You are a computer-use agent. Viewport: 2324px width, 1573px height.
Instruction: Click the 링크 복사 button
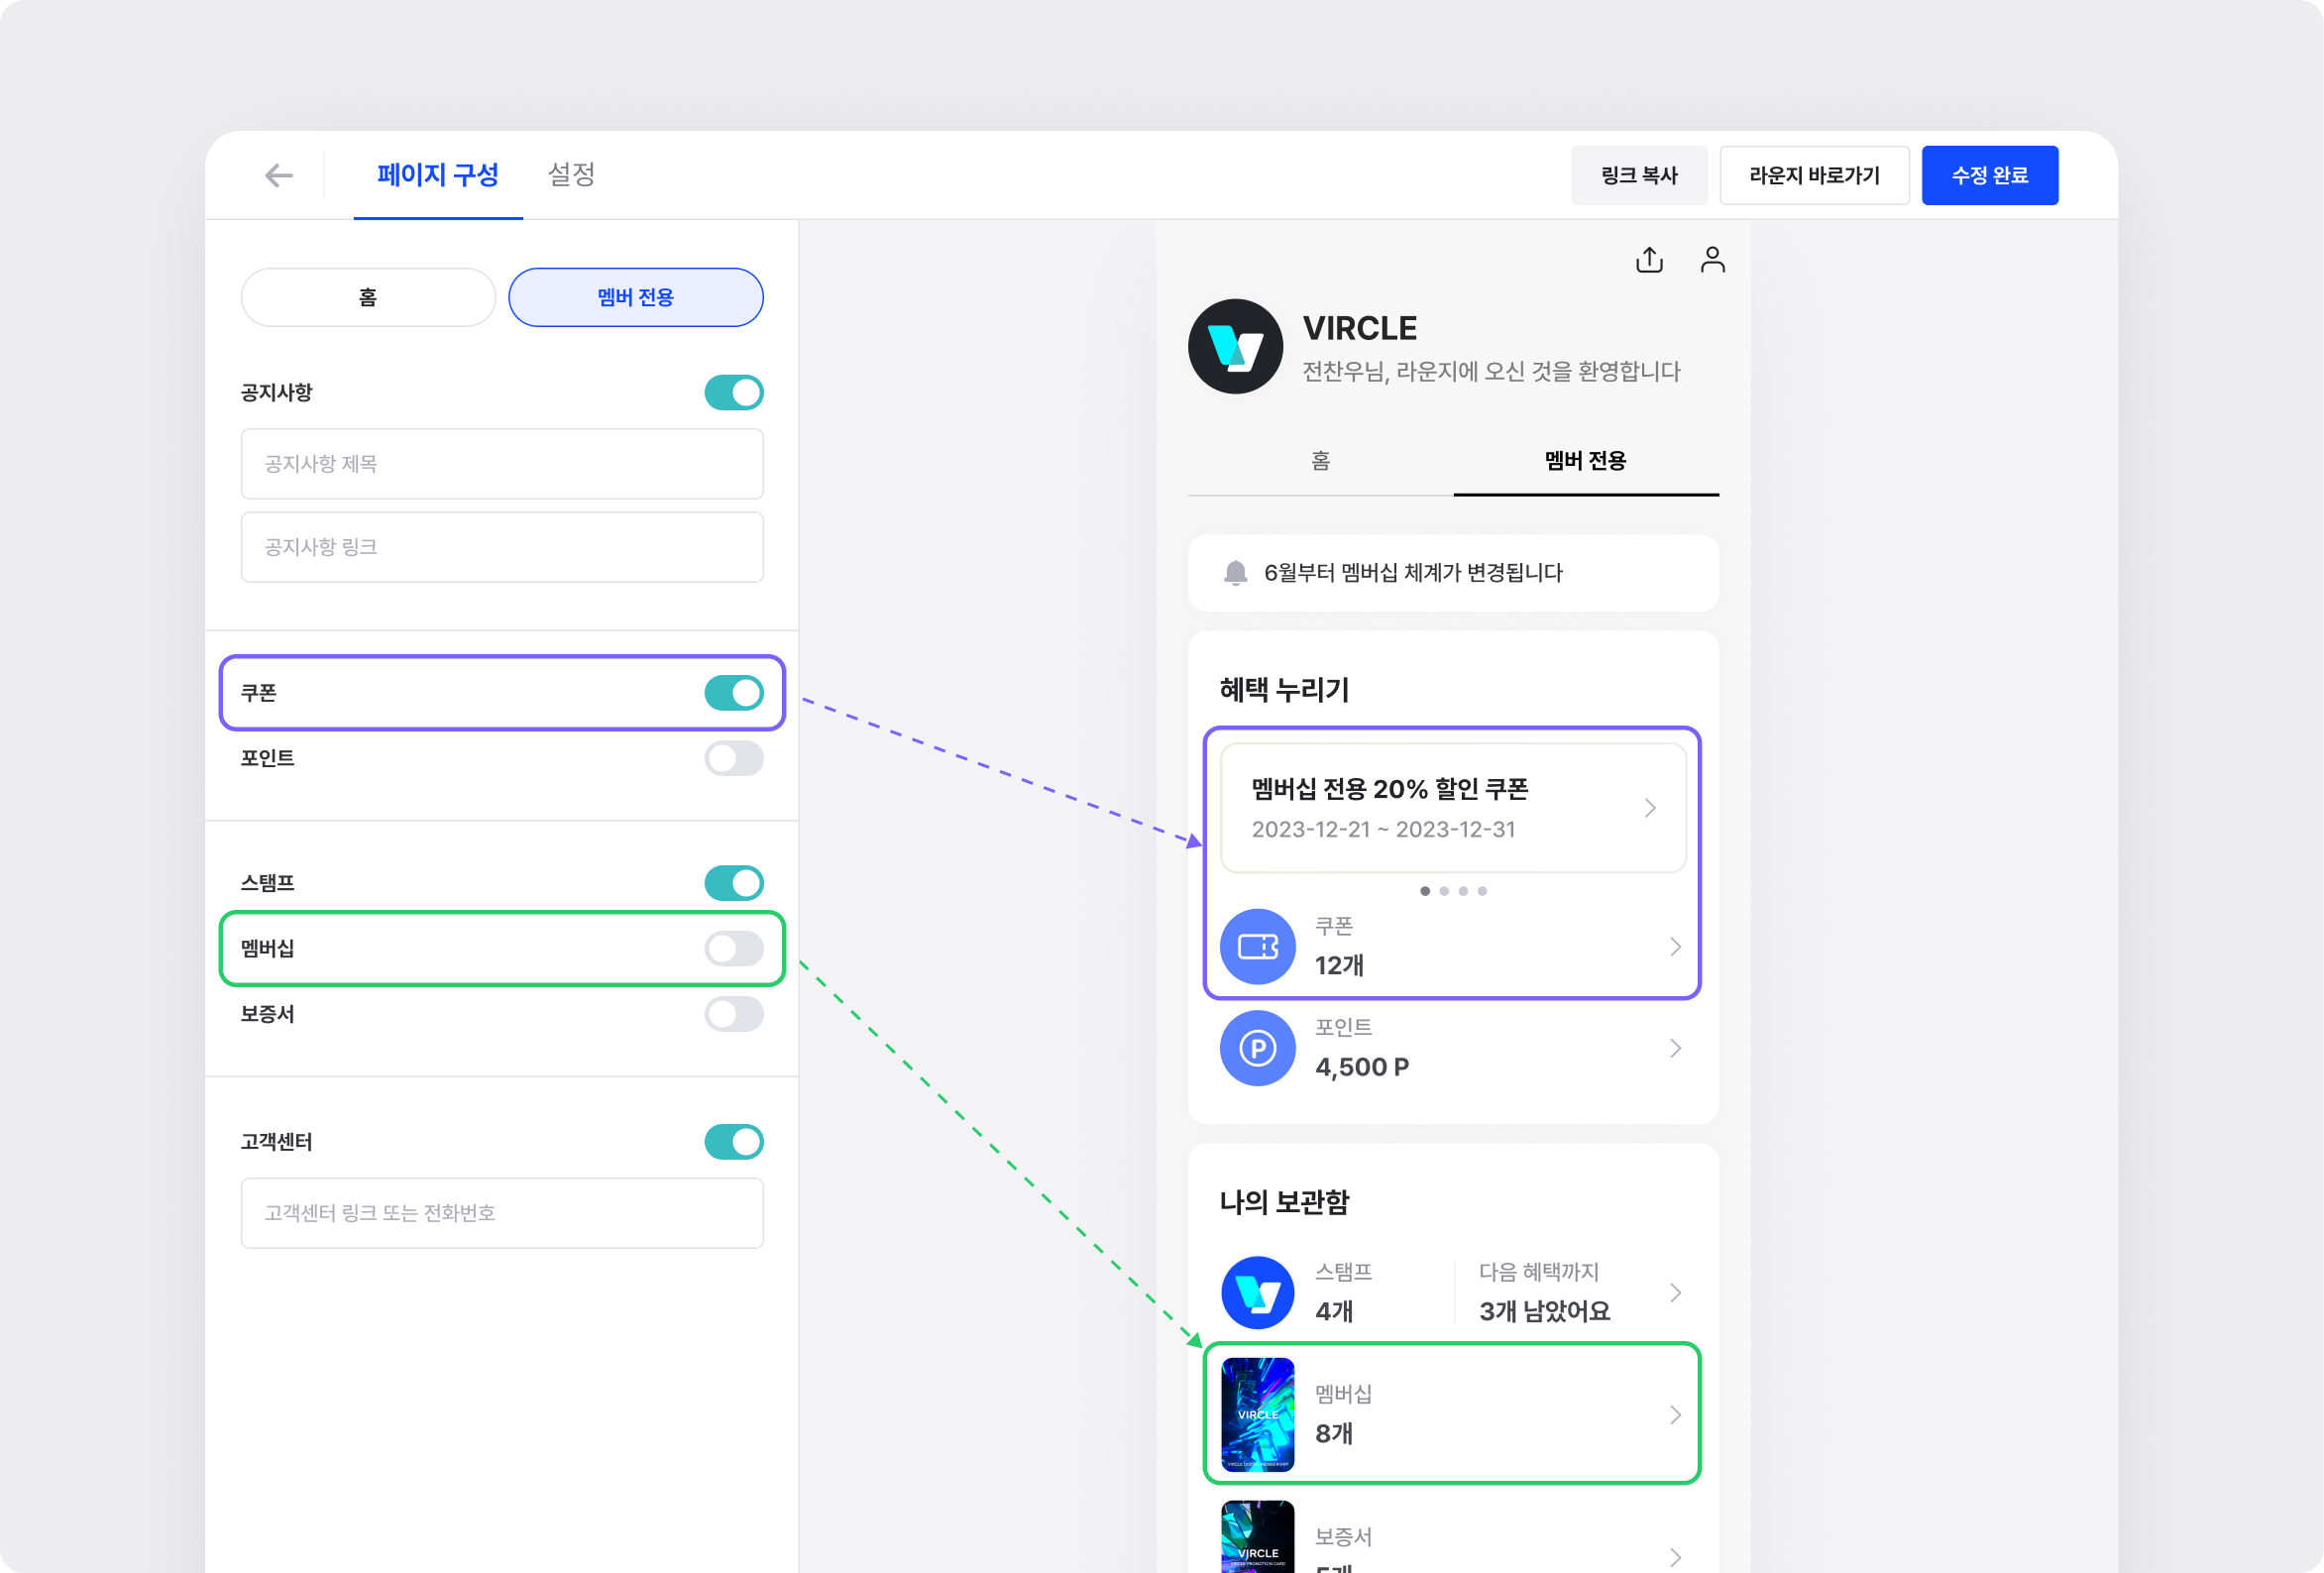(1638, 176)
